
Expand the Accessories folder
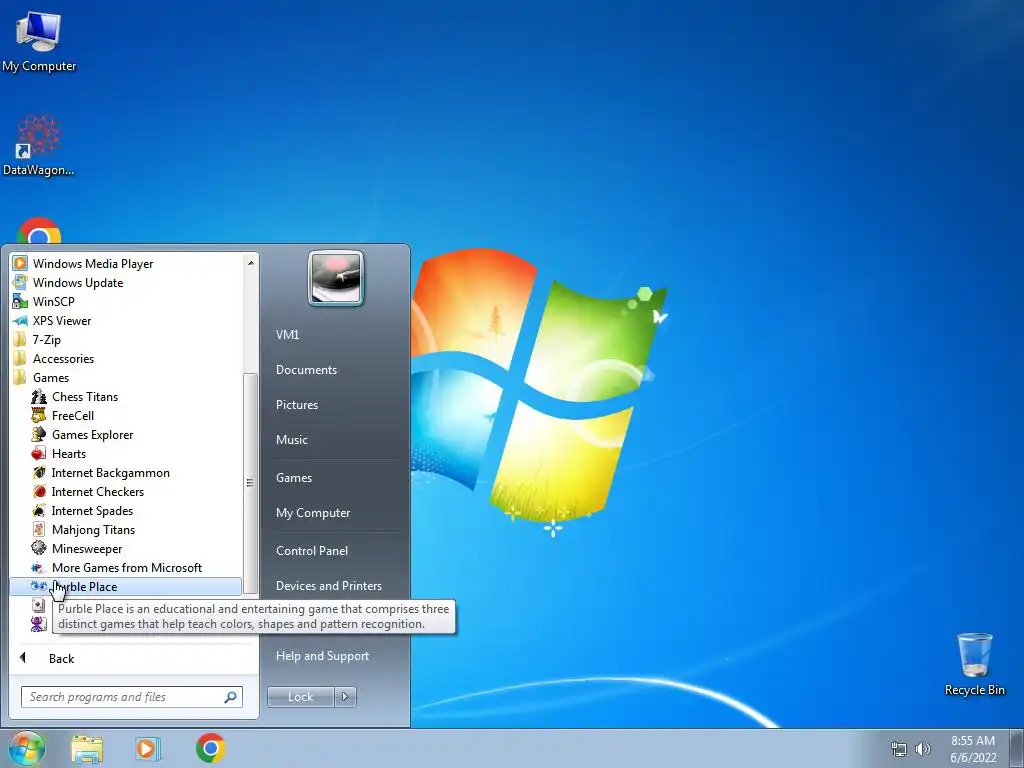(x=63, y=359)
